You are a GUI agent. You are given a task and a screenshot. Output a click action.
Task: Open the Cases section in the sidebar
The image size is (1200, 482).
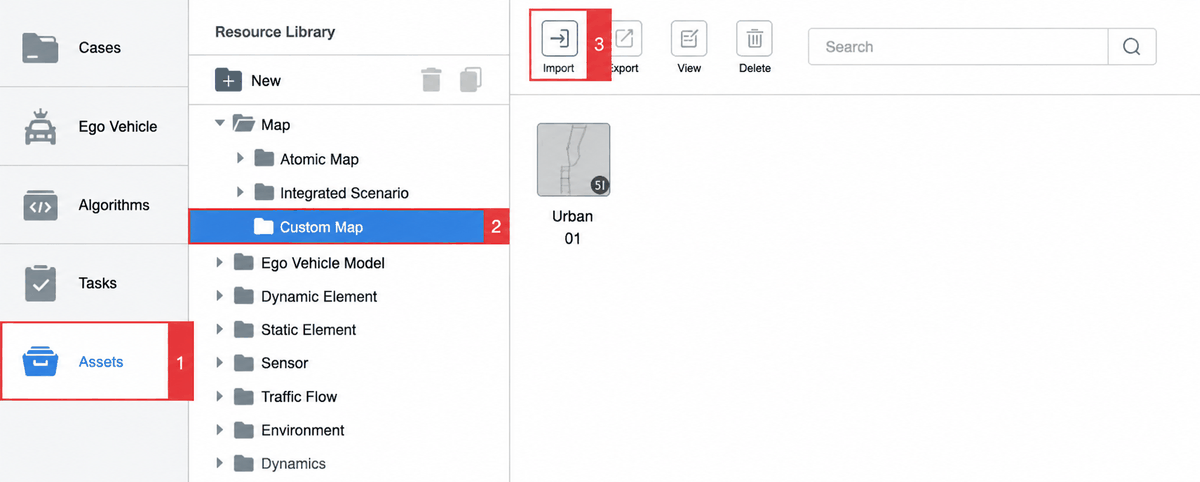coord(94,48)
